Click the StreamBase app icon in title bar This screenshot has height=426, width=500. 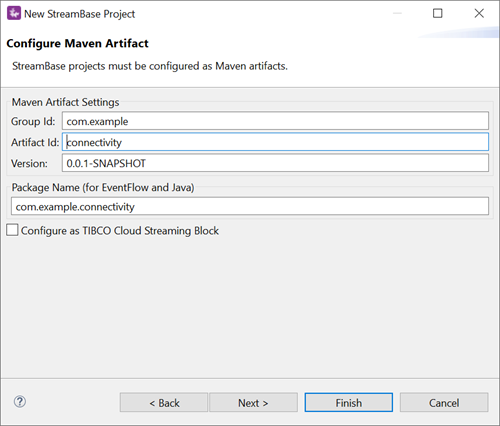tap(14, 13)
